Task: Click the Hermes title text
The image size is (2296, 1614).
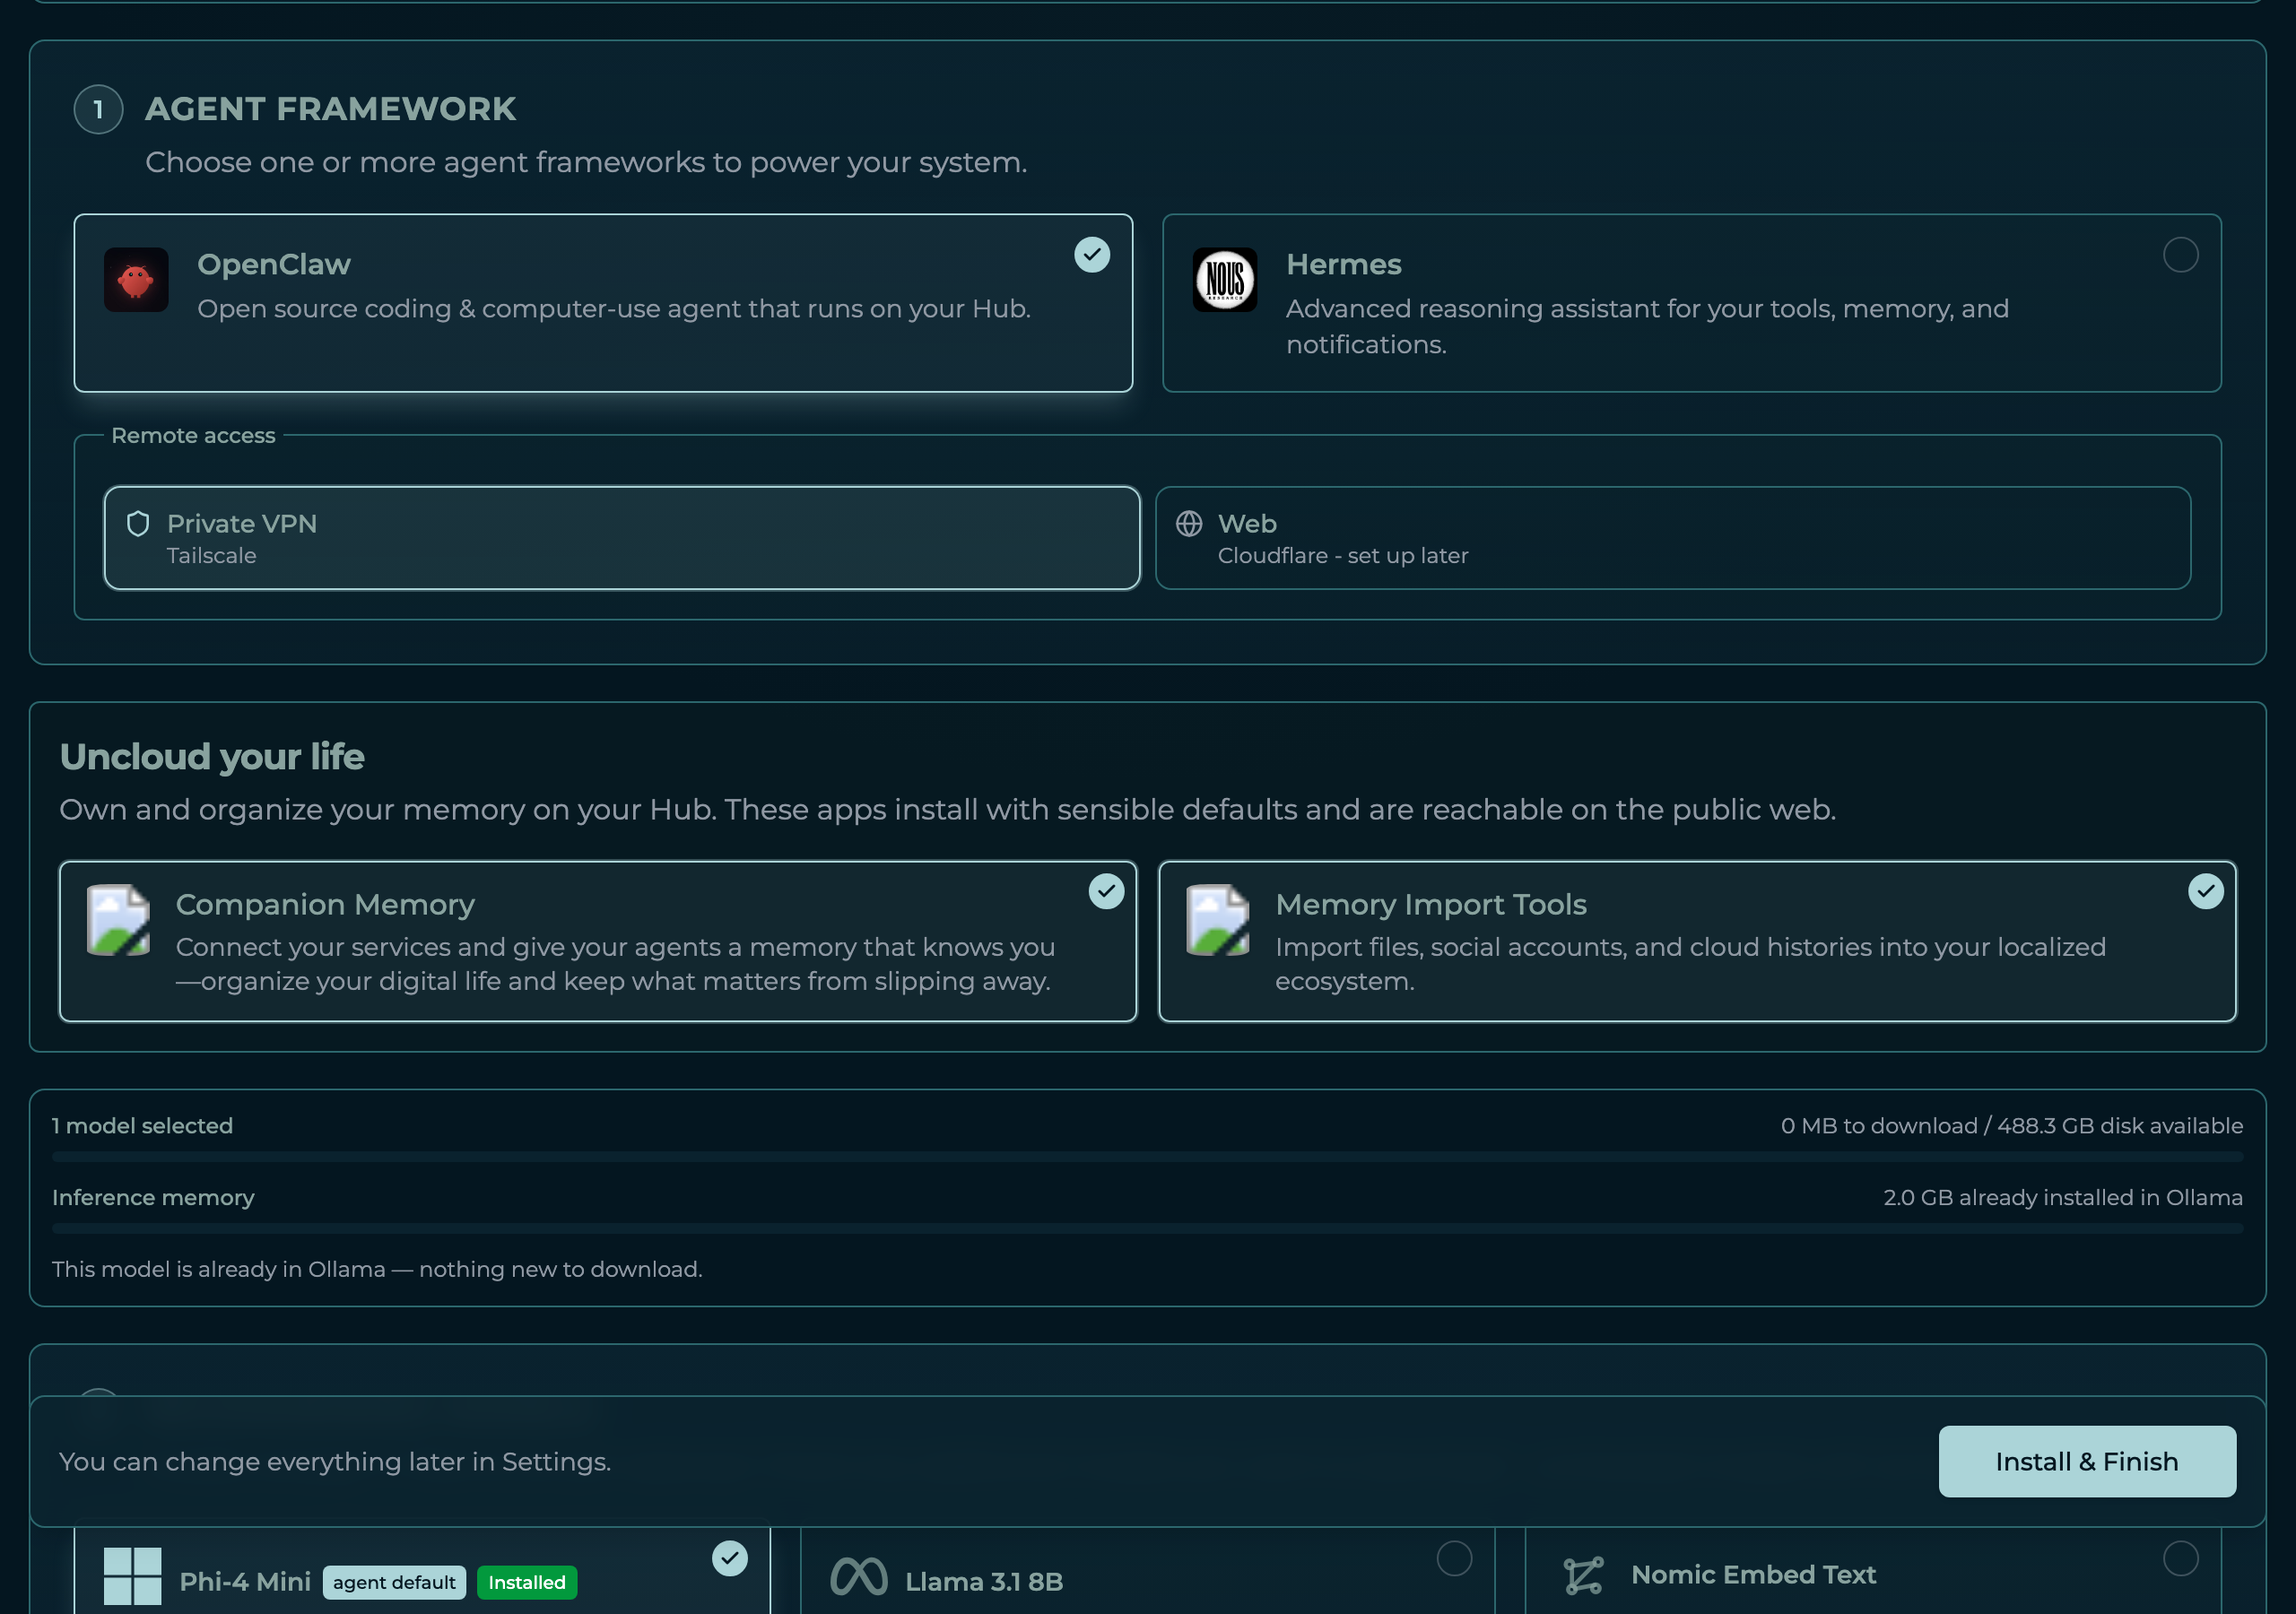Action: (x=1344, y=264)
